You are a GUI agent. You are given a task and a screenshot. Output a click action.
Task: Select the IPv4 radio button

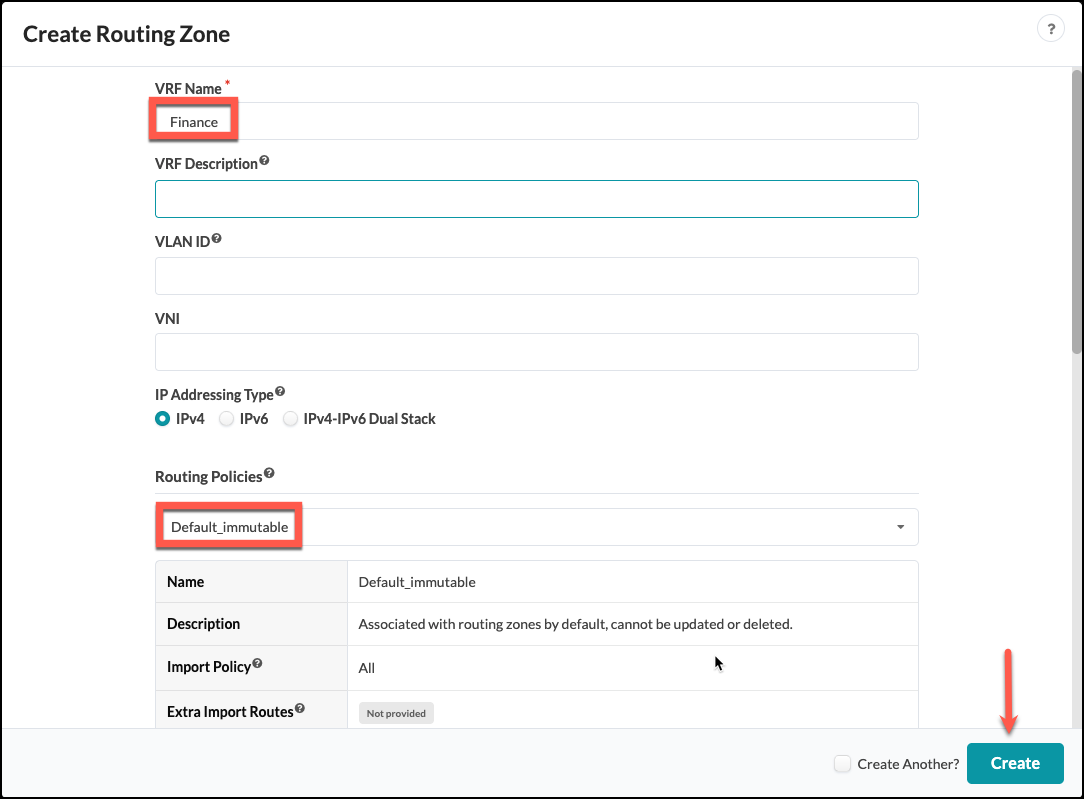162,419
